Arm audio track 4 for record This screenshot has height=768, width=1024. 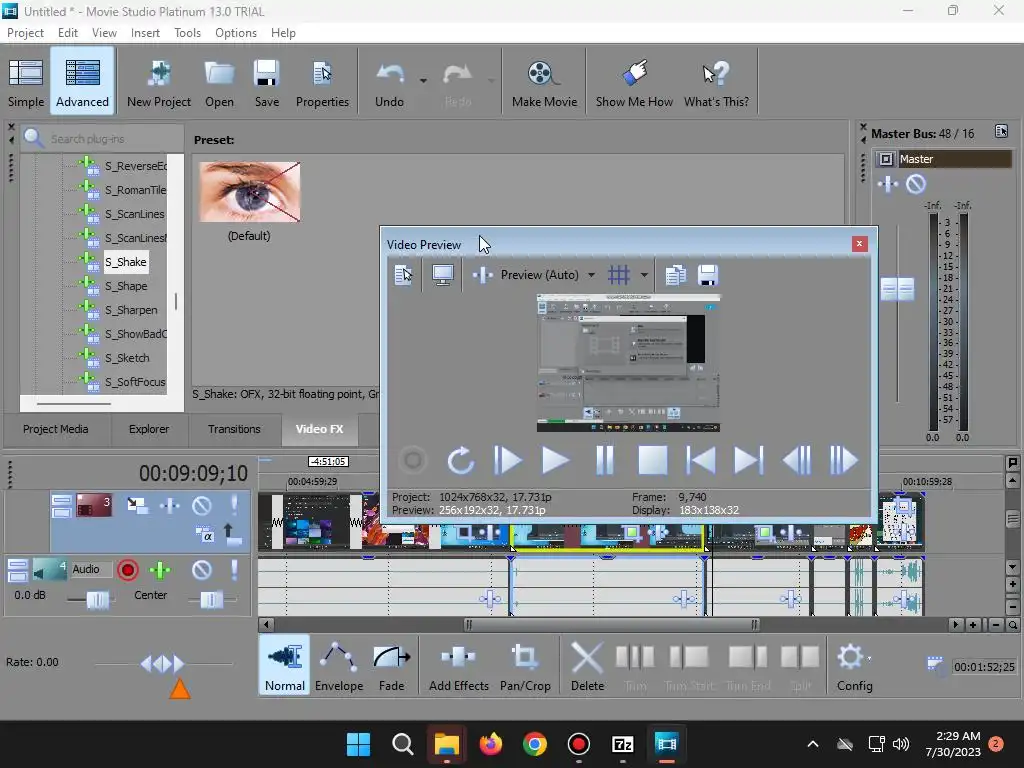(127, 570)
